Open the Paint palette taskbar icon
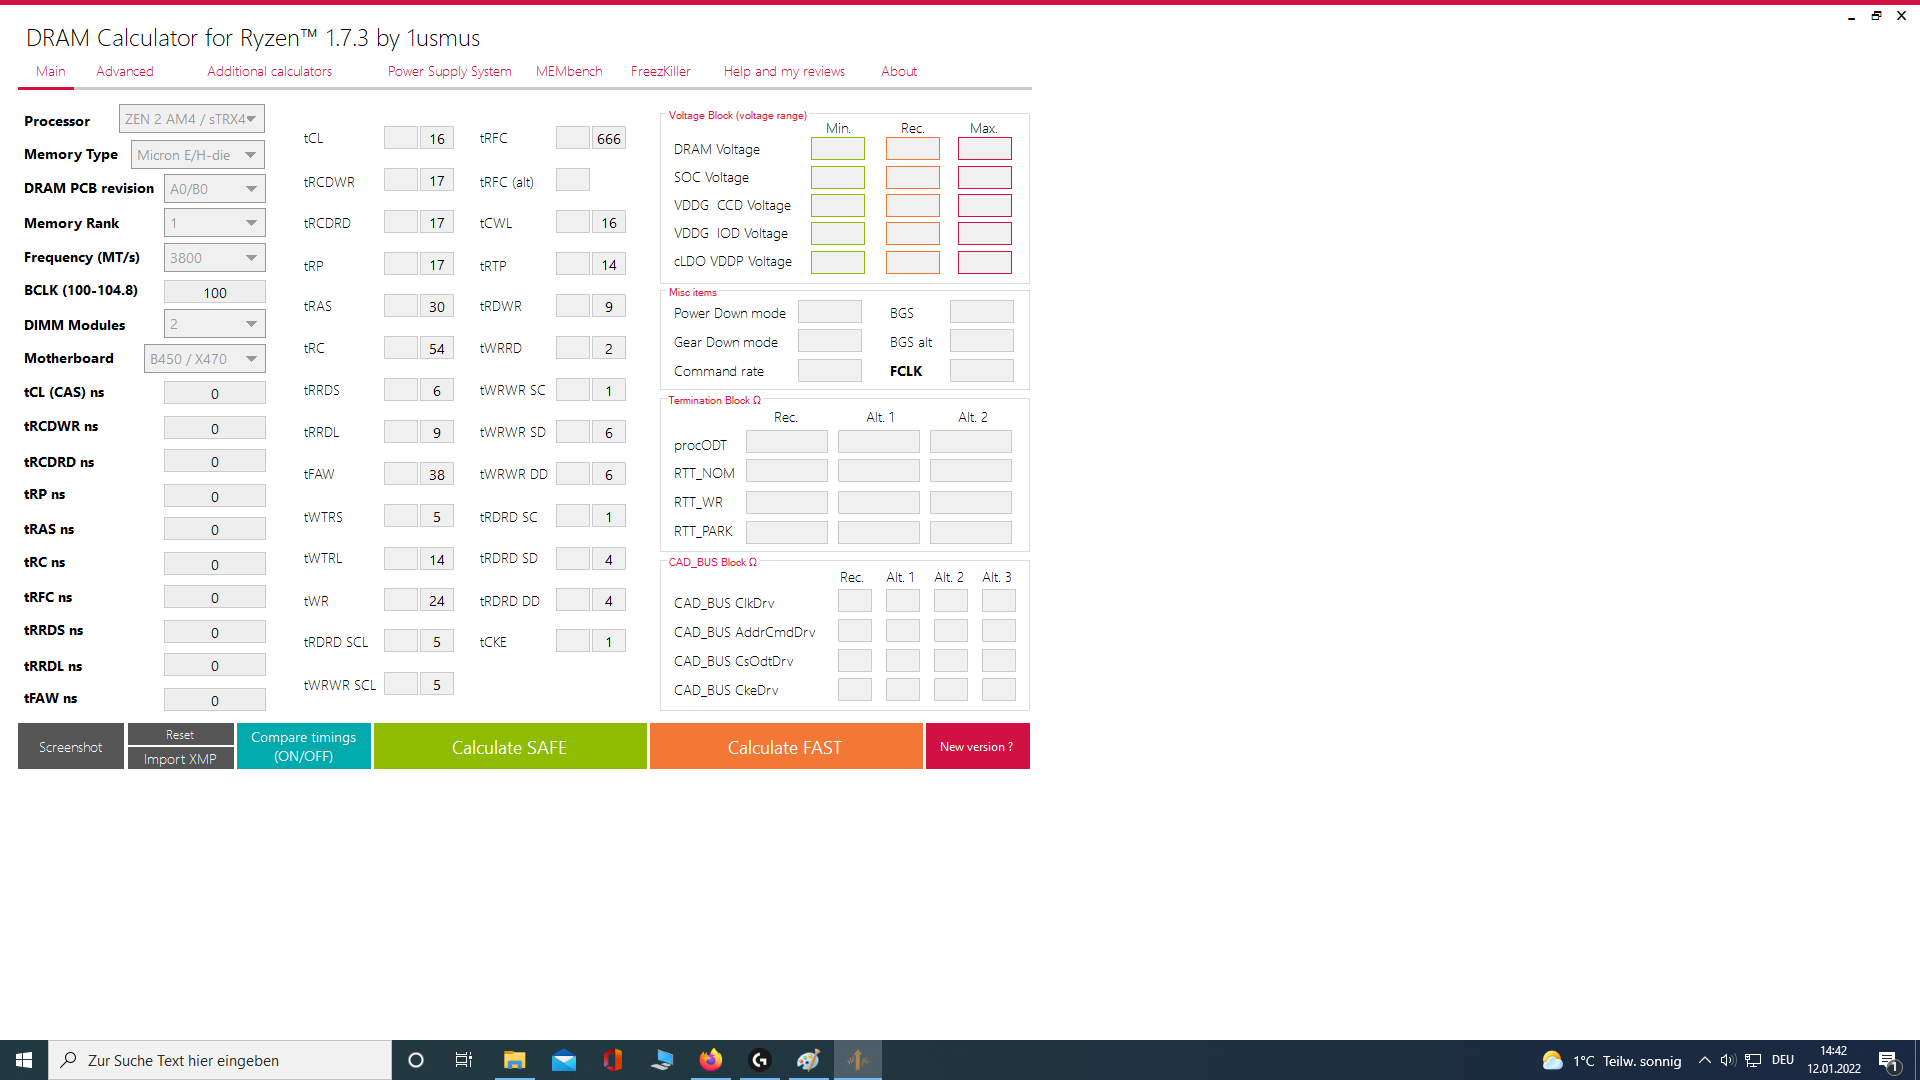This screenshot has height=1080, width=1920. [808, 1060]
